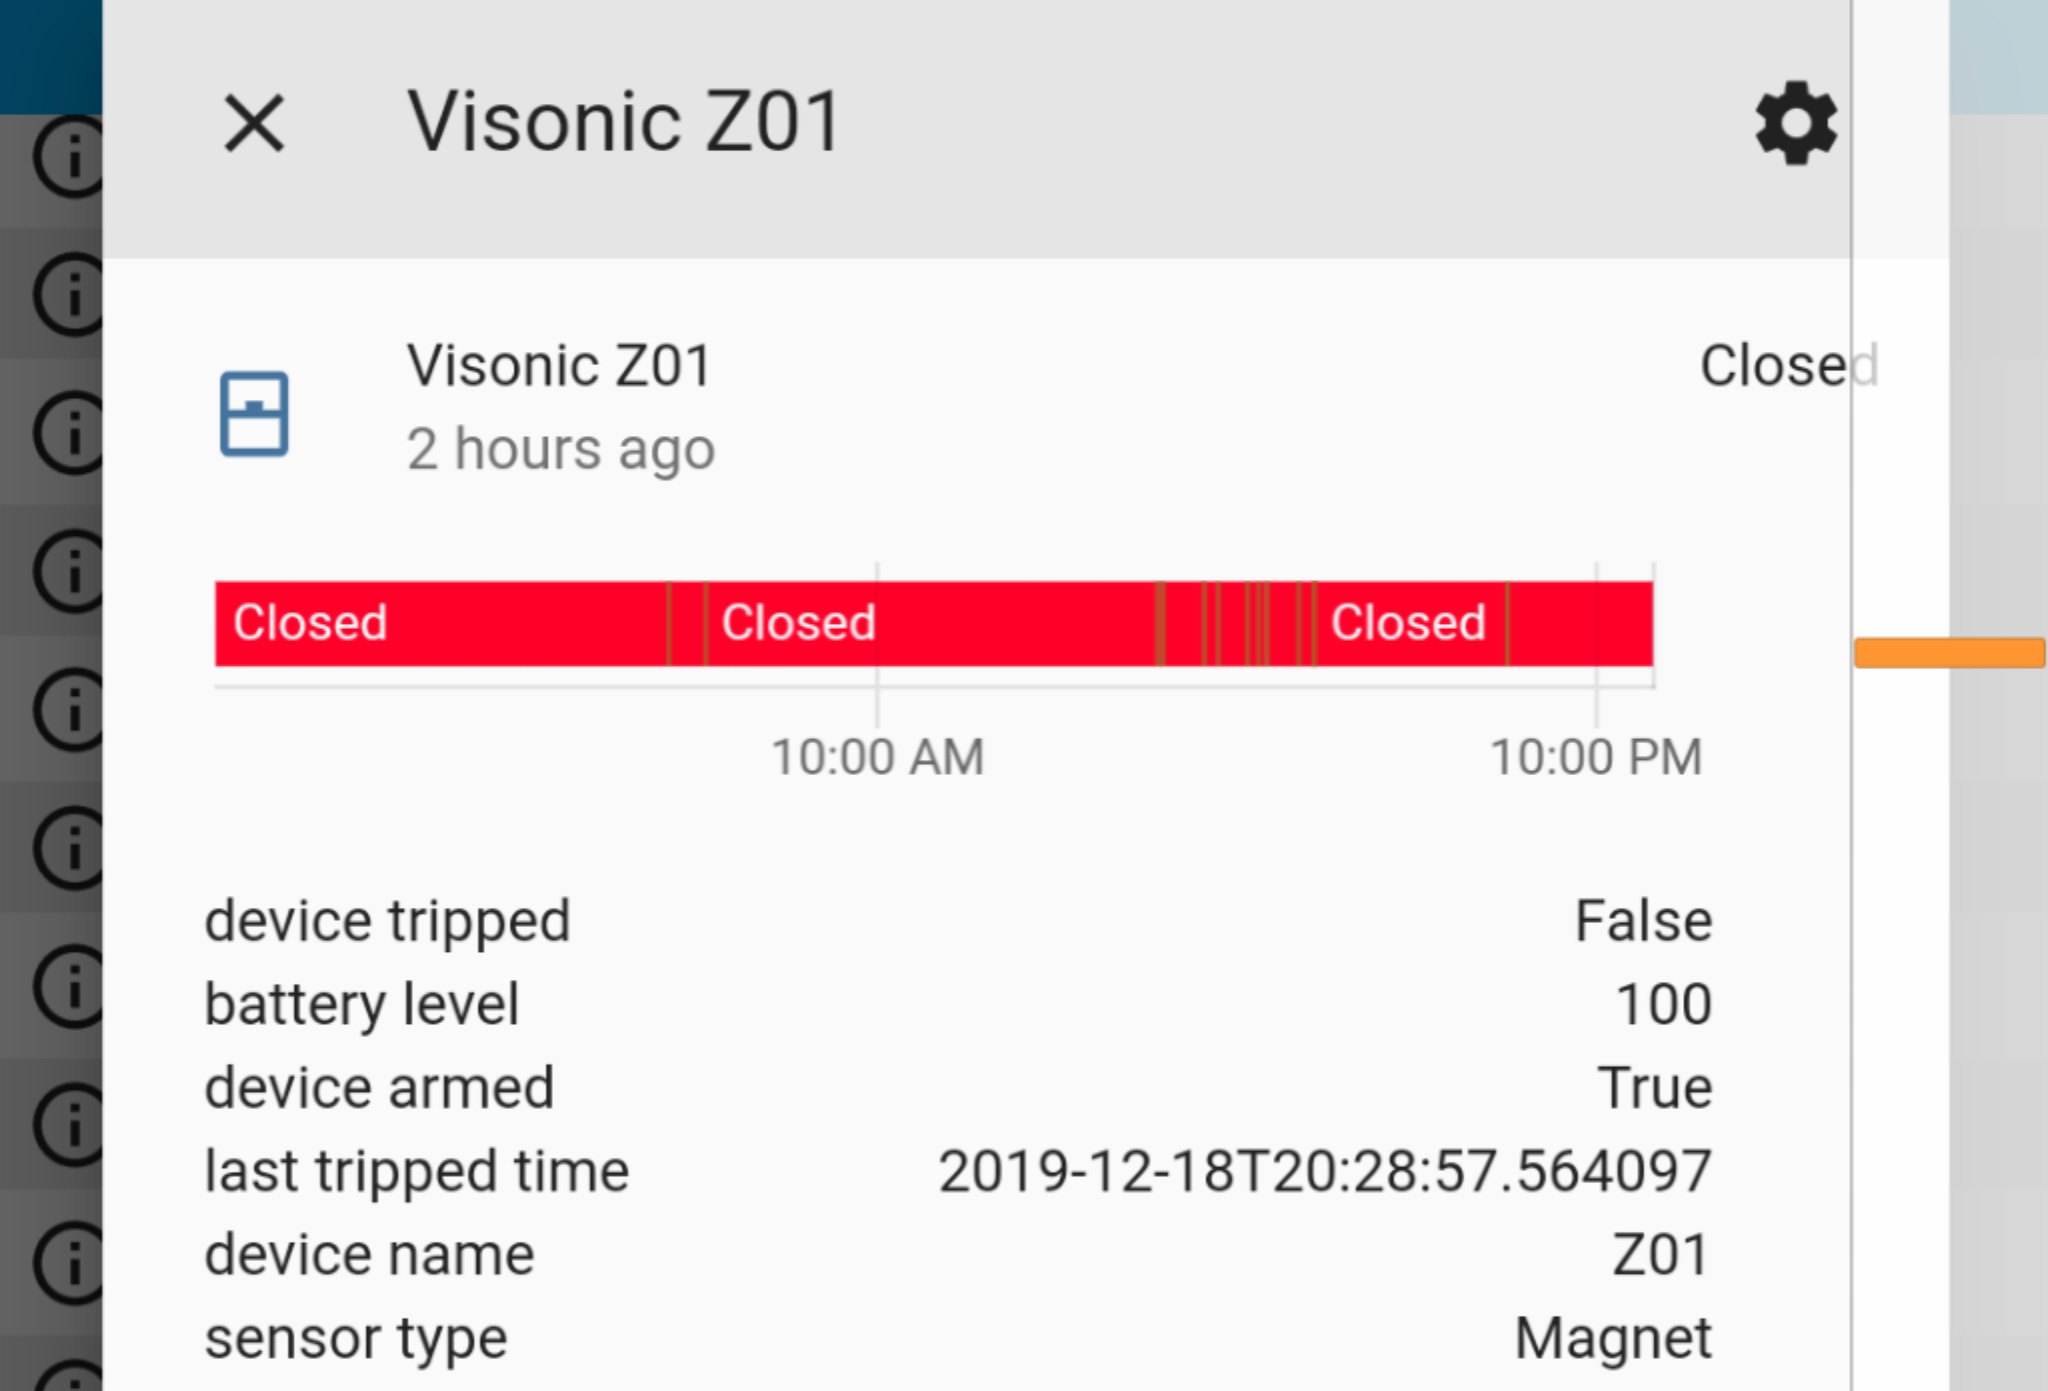Click the last tripped time value
2048x1391 pixels.
[x=1325, y=1170]
